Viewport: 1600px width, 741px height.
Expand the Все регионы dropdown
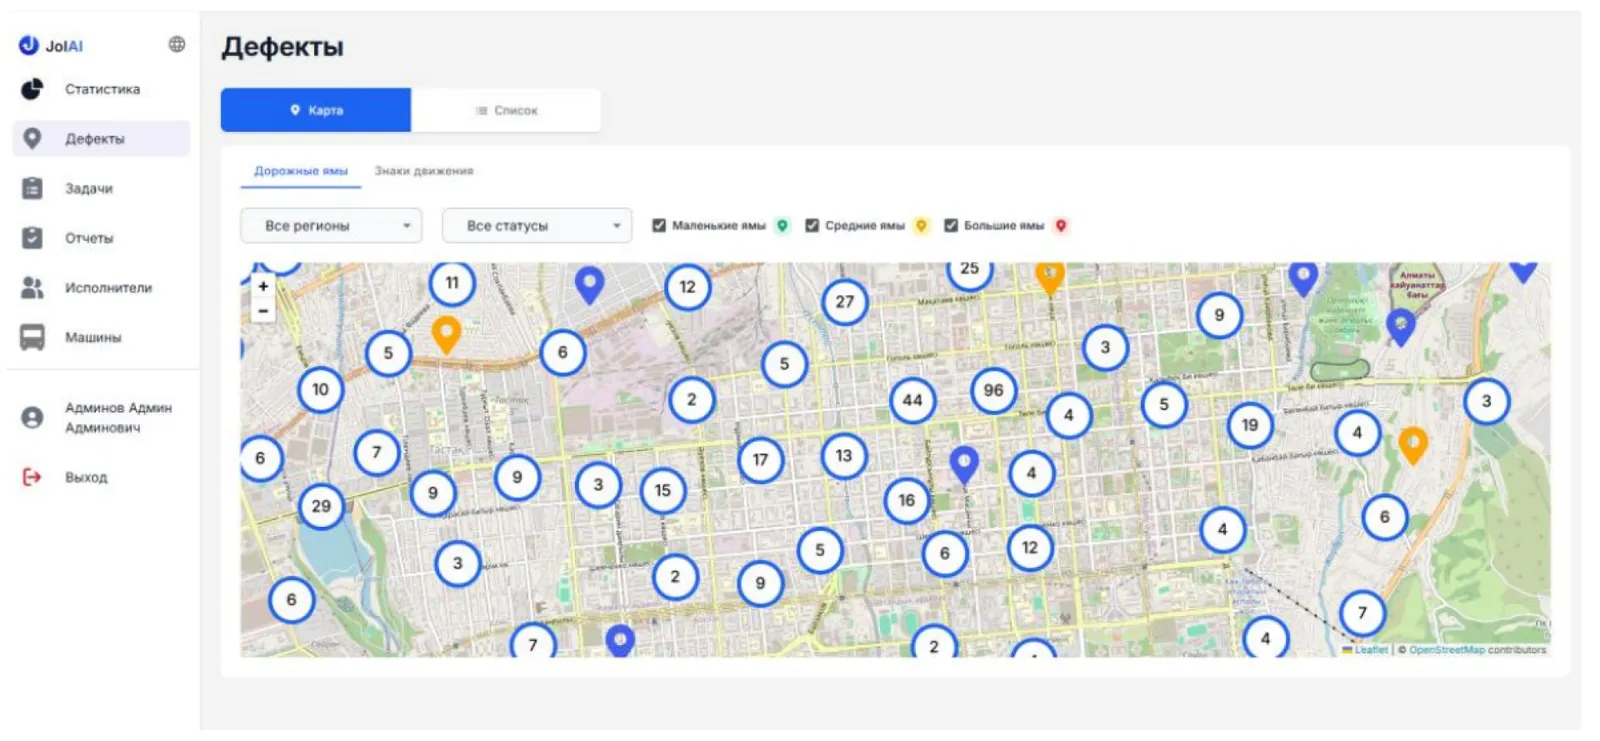pyautogui.click(x=331, y=226)
